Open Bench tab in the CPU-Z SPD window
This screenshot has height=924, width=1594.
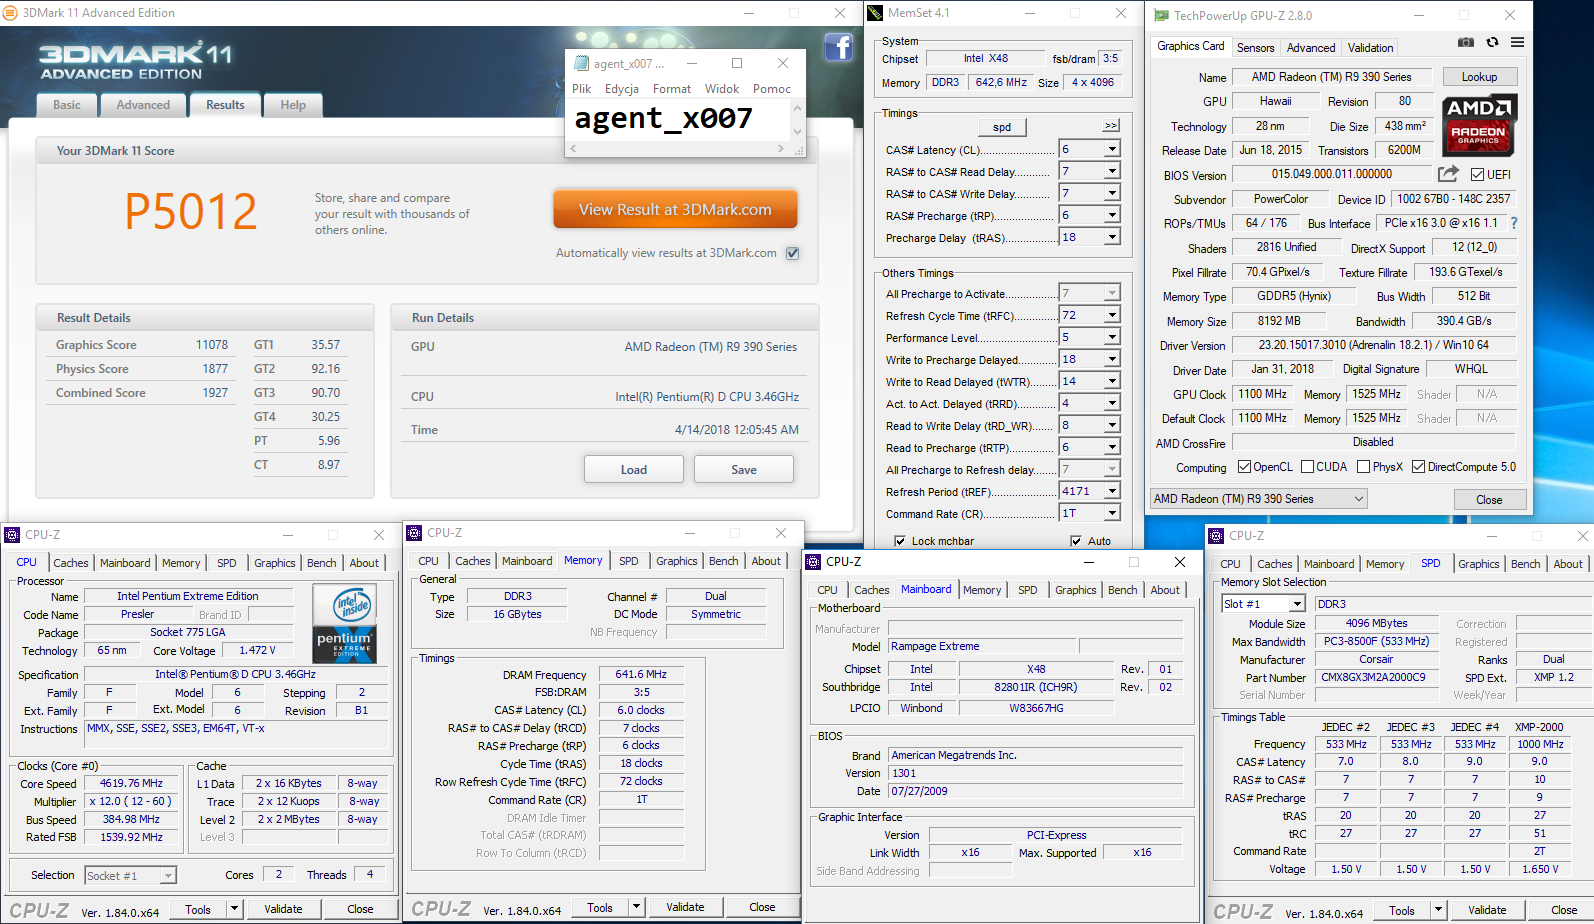point(1525,564)
